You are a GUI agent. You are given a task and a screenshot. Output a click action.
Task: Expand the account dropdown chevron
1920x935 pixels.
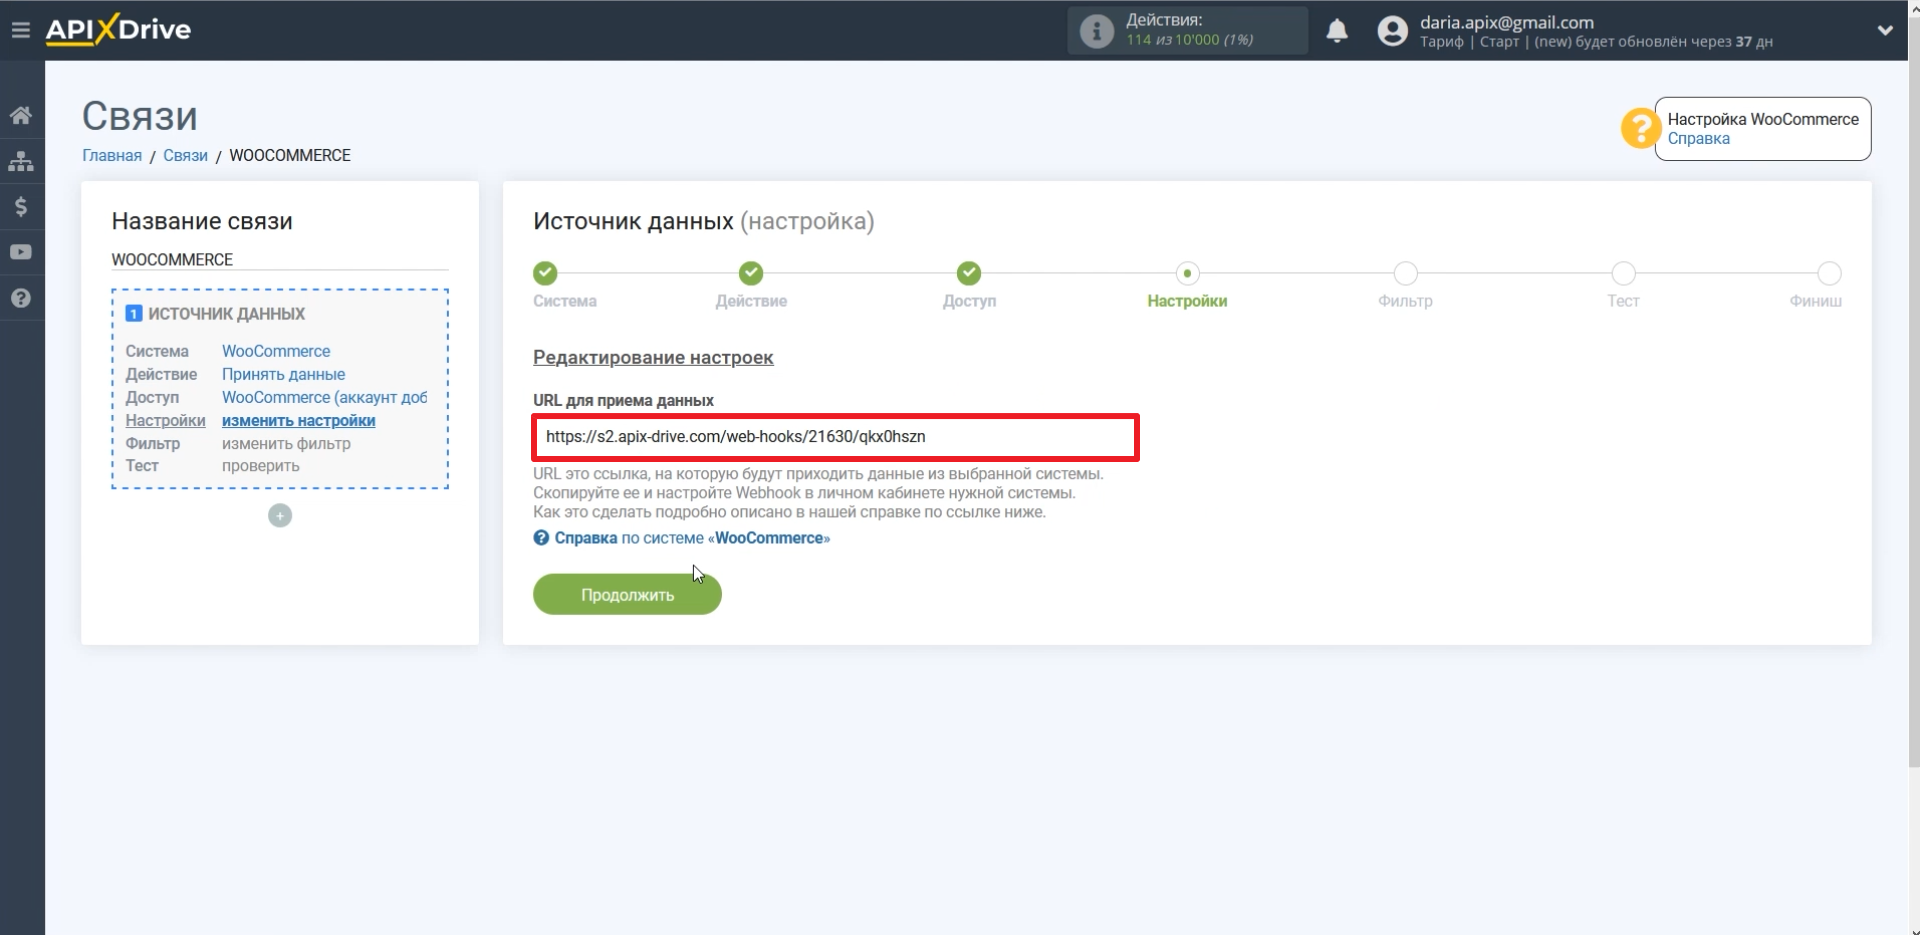1885,30
